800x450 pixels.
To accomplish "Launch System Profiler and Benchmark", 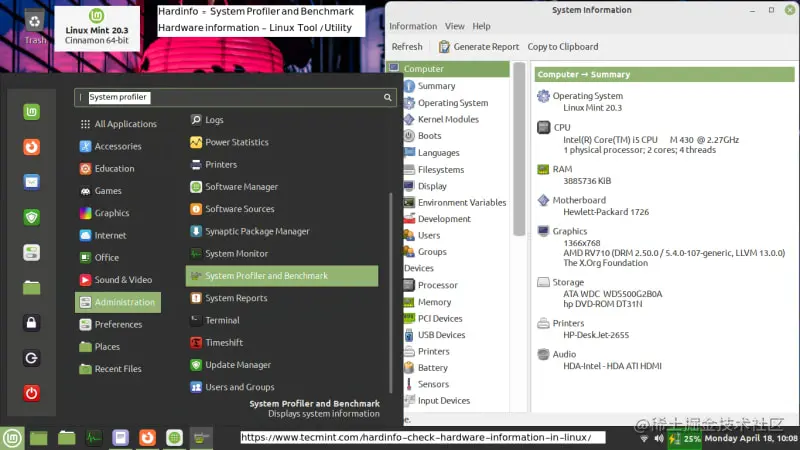I will click(282, 276).
